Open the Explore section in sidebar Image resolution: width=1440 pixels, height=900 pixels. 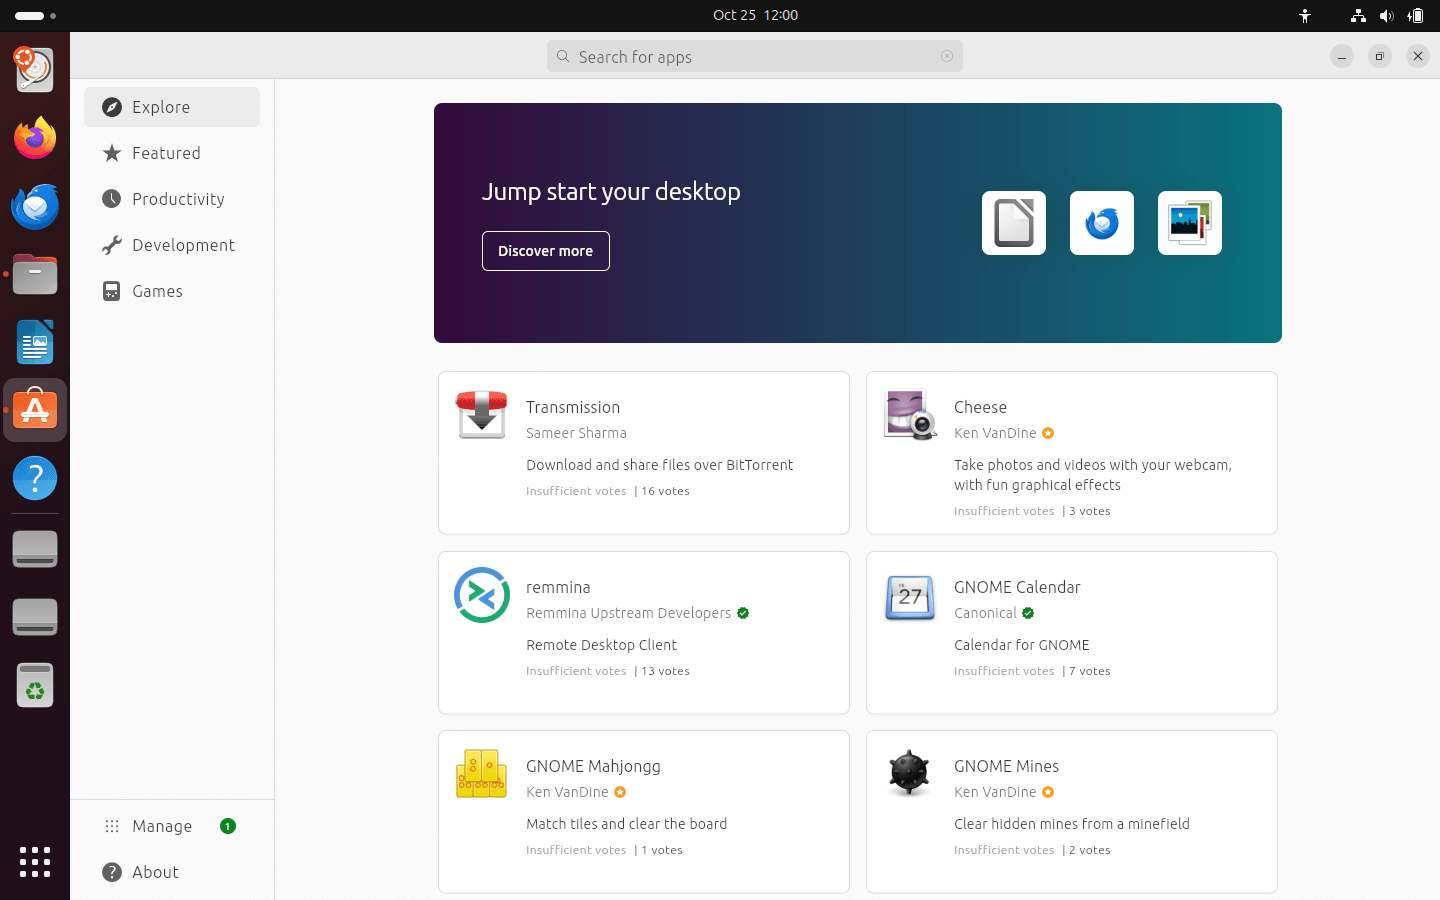[x=172, y=107]
